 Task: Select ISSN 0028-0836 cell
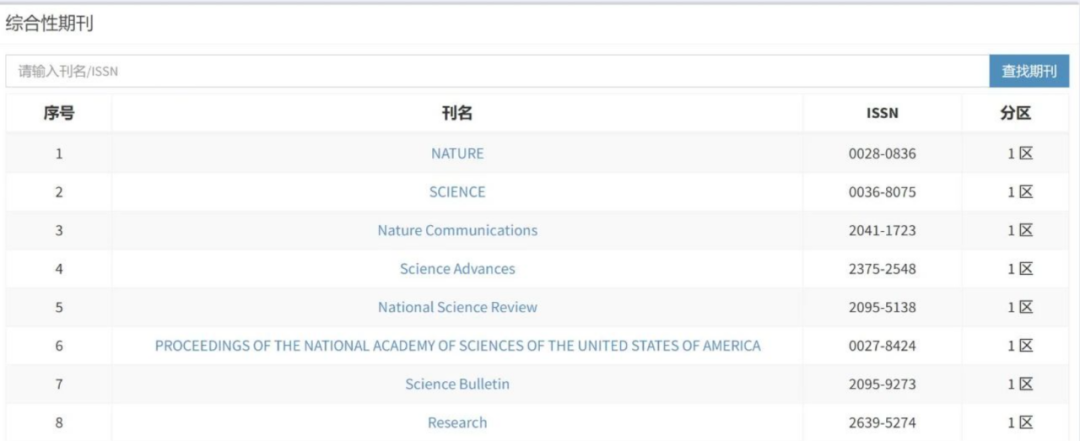(882, 153)
